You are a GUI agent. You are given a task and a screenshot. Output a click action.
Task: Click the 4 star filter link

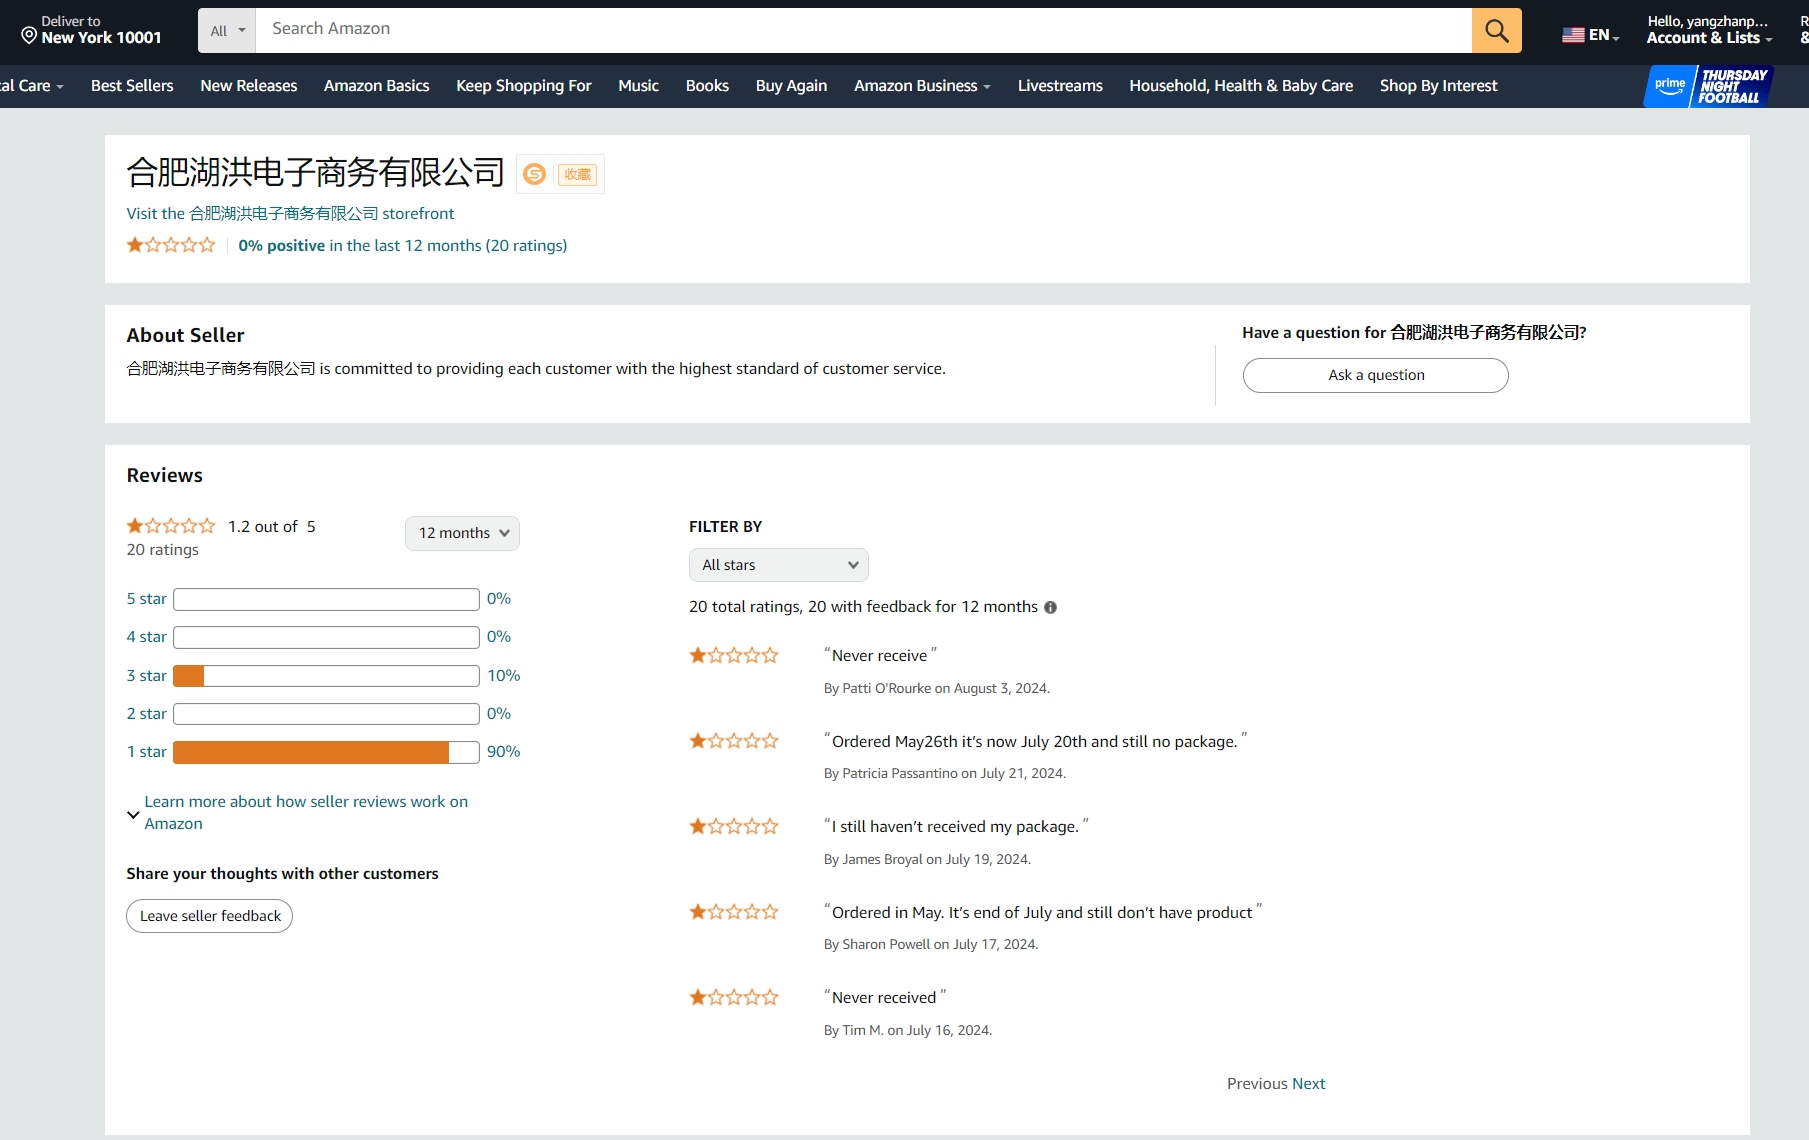[x=146, y=637]
